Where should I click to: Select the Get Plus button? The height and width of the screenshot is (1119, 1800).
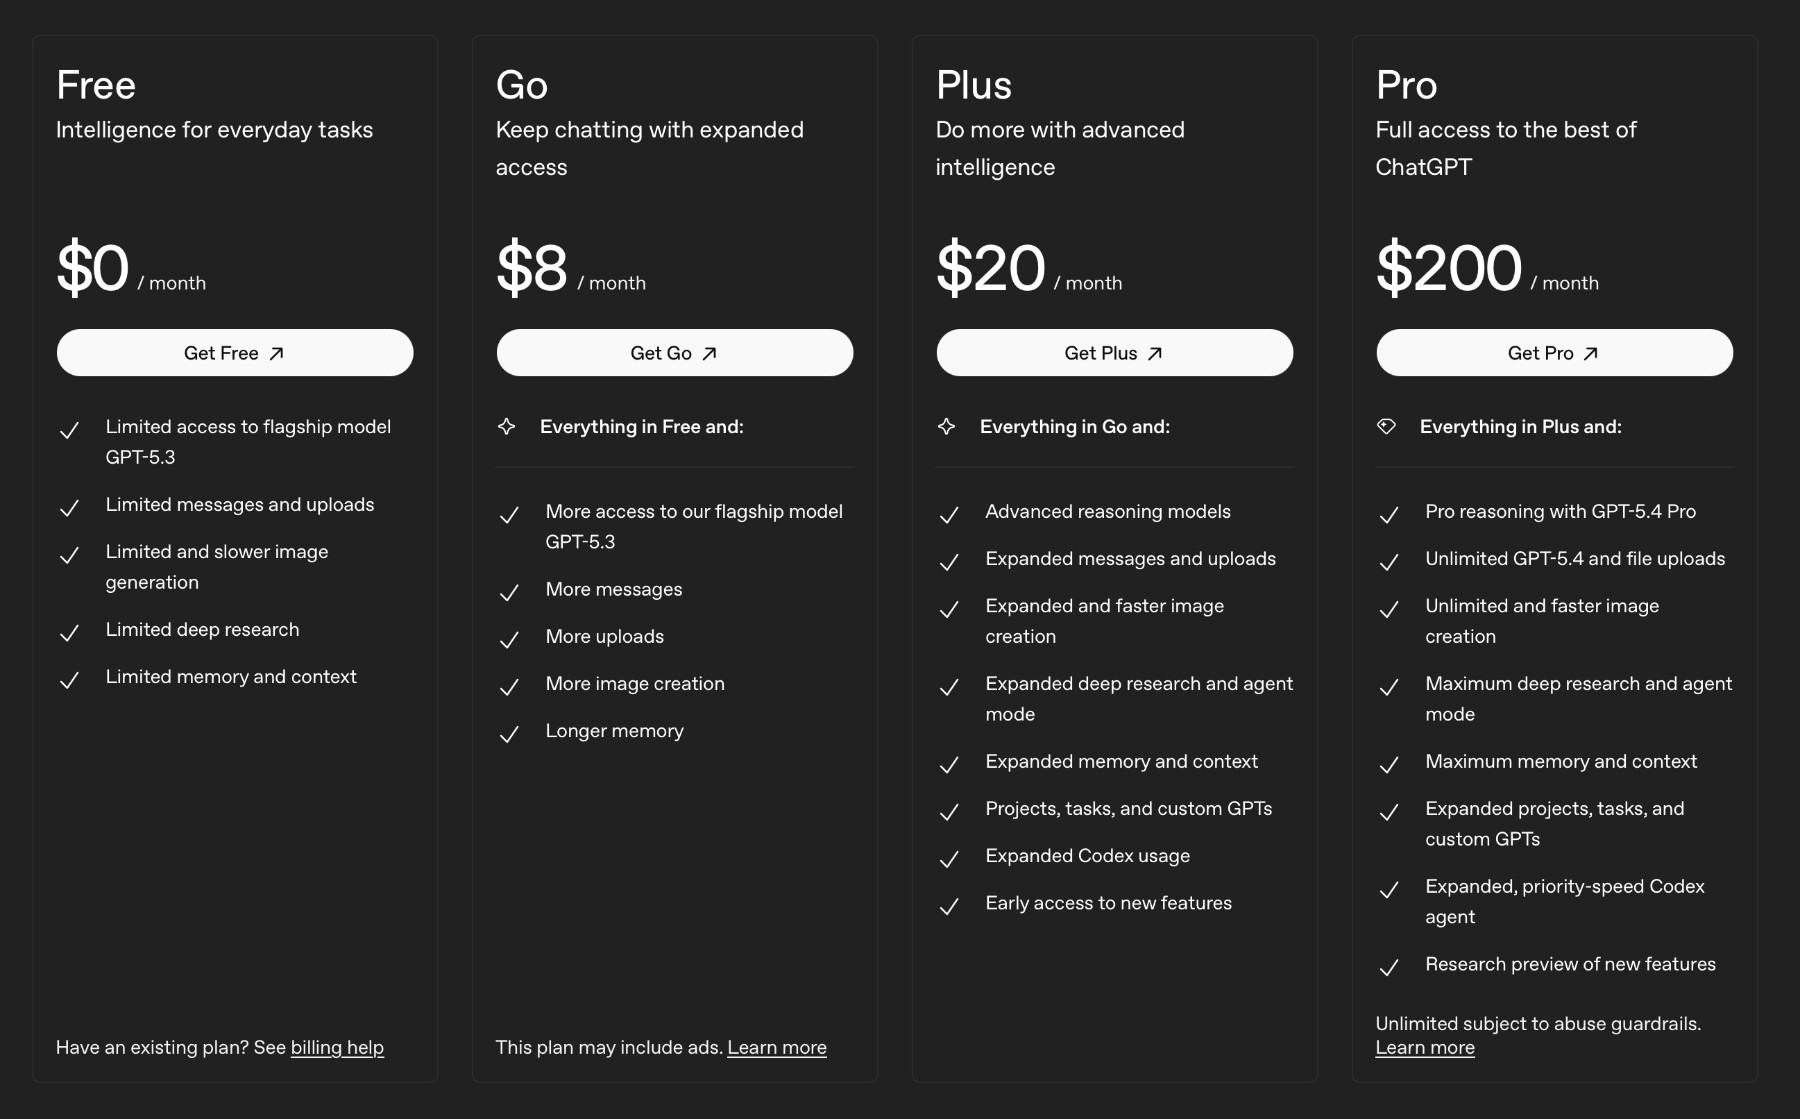pyautogui.click(x=1114, y=353)
